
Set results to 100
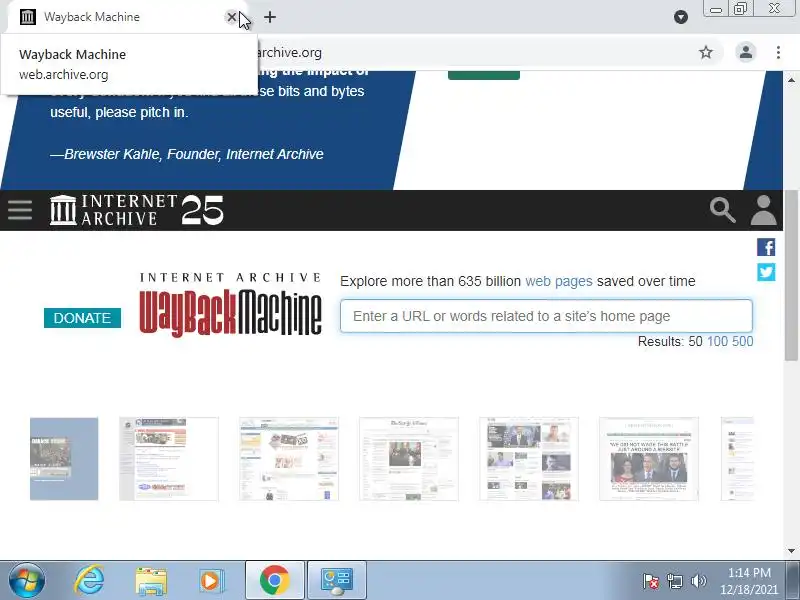click(x=717, y=341)
